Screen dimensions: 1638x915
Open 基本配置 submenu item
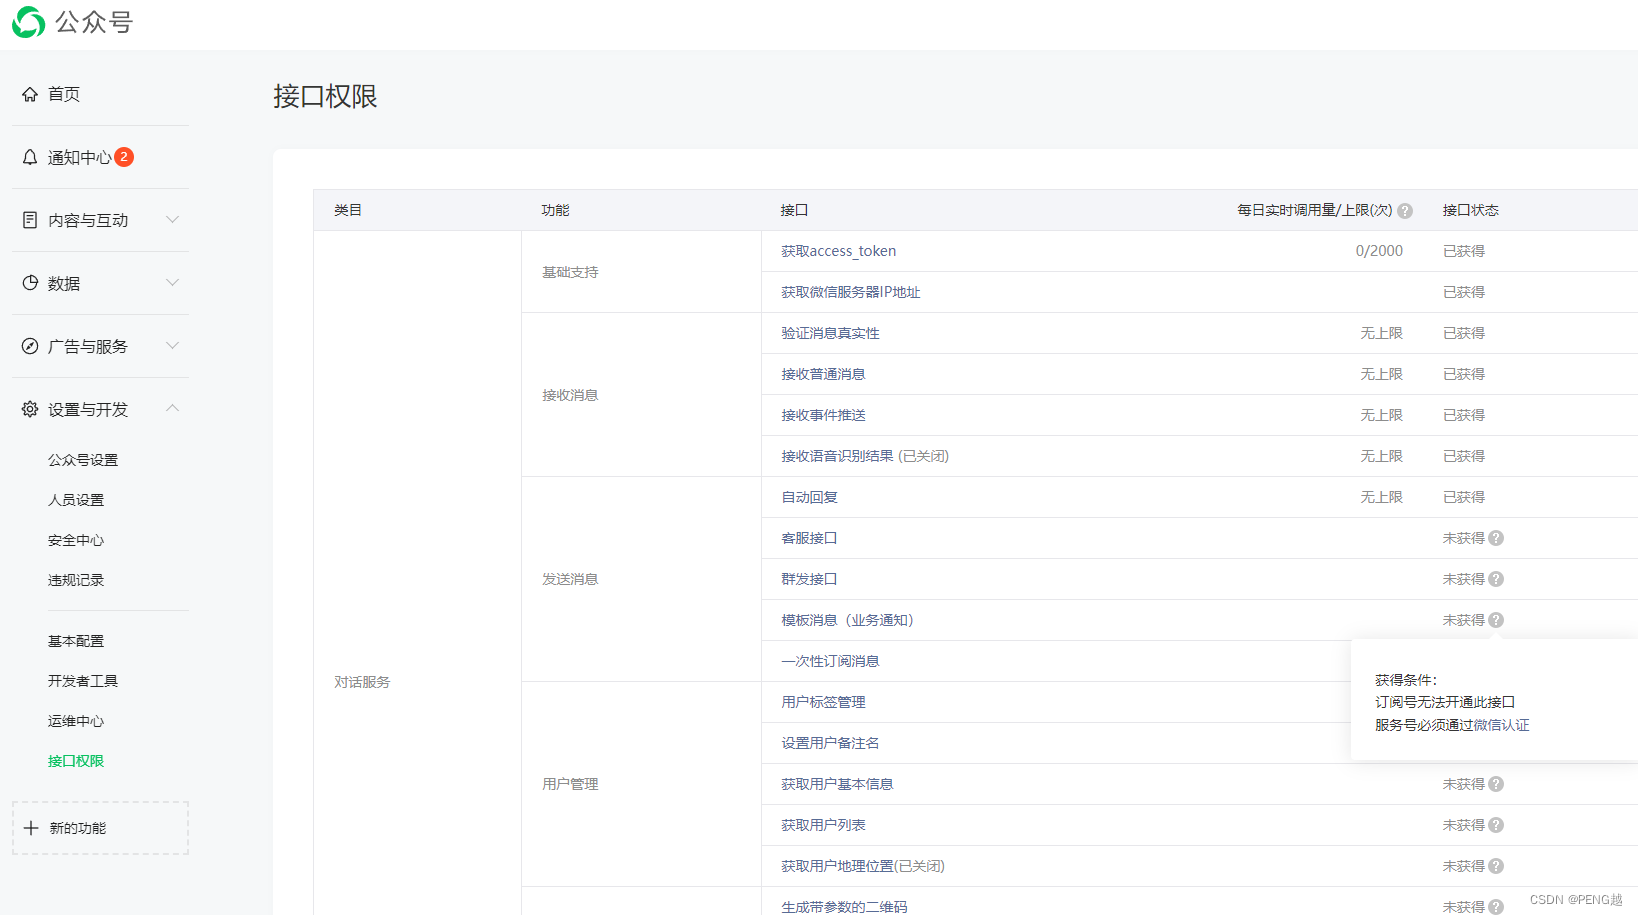[76, 641]
